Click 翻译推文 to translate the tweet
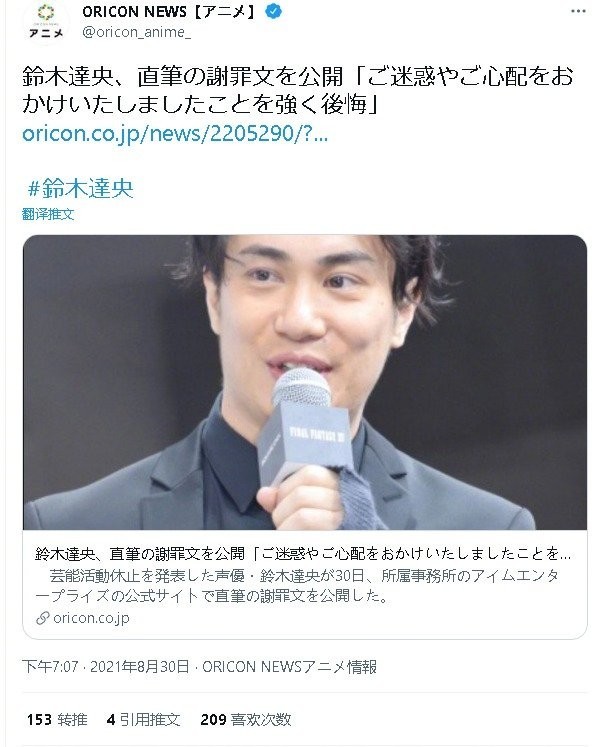This screenshot has height=747, width=603. pos(48,214)
